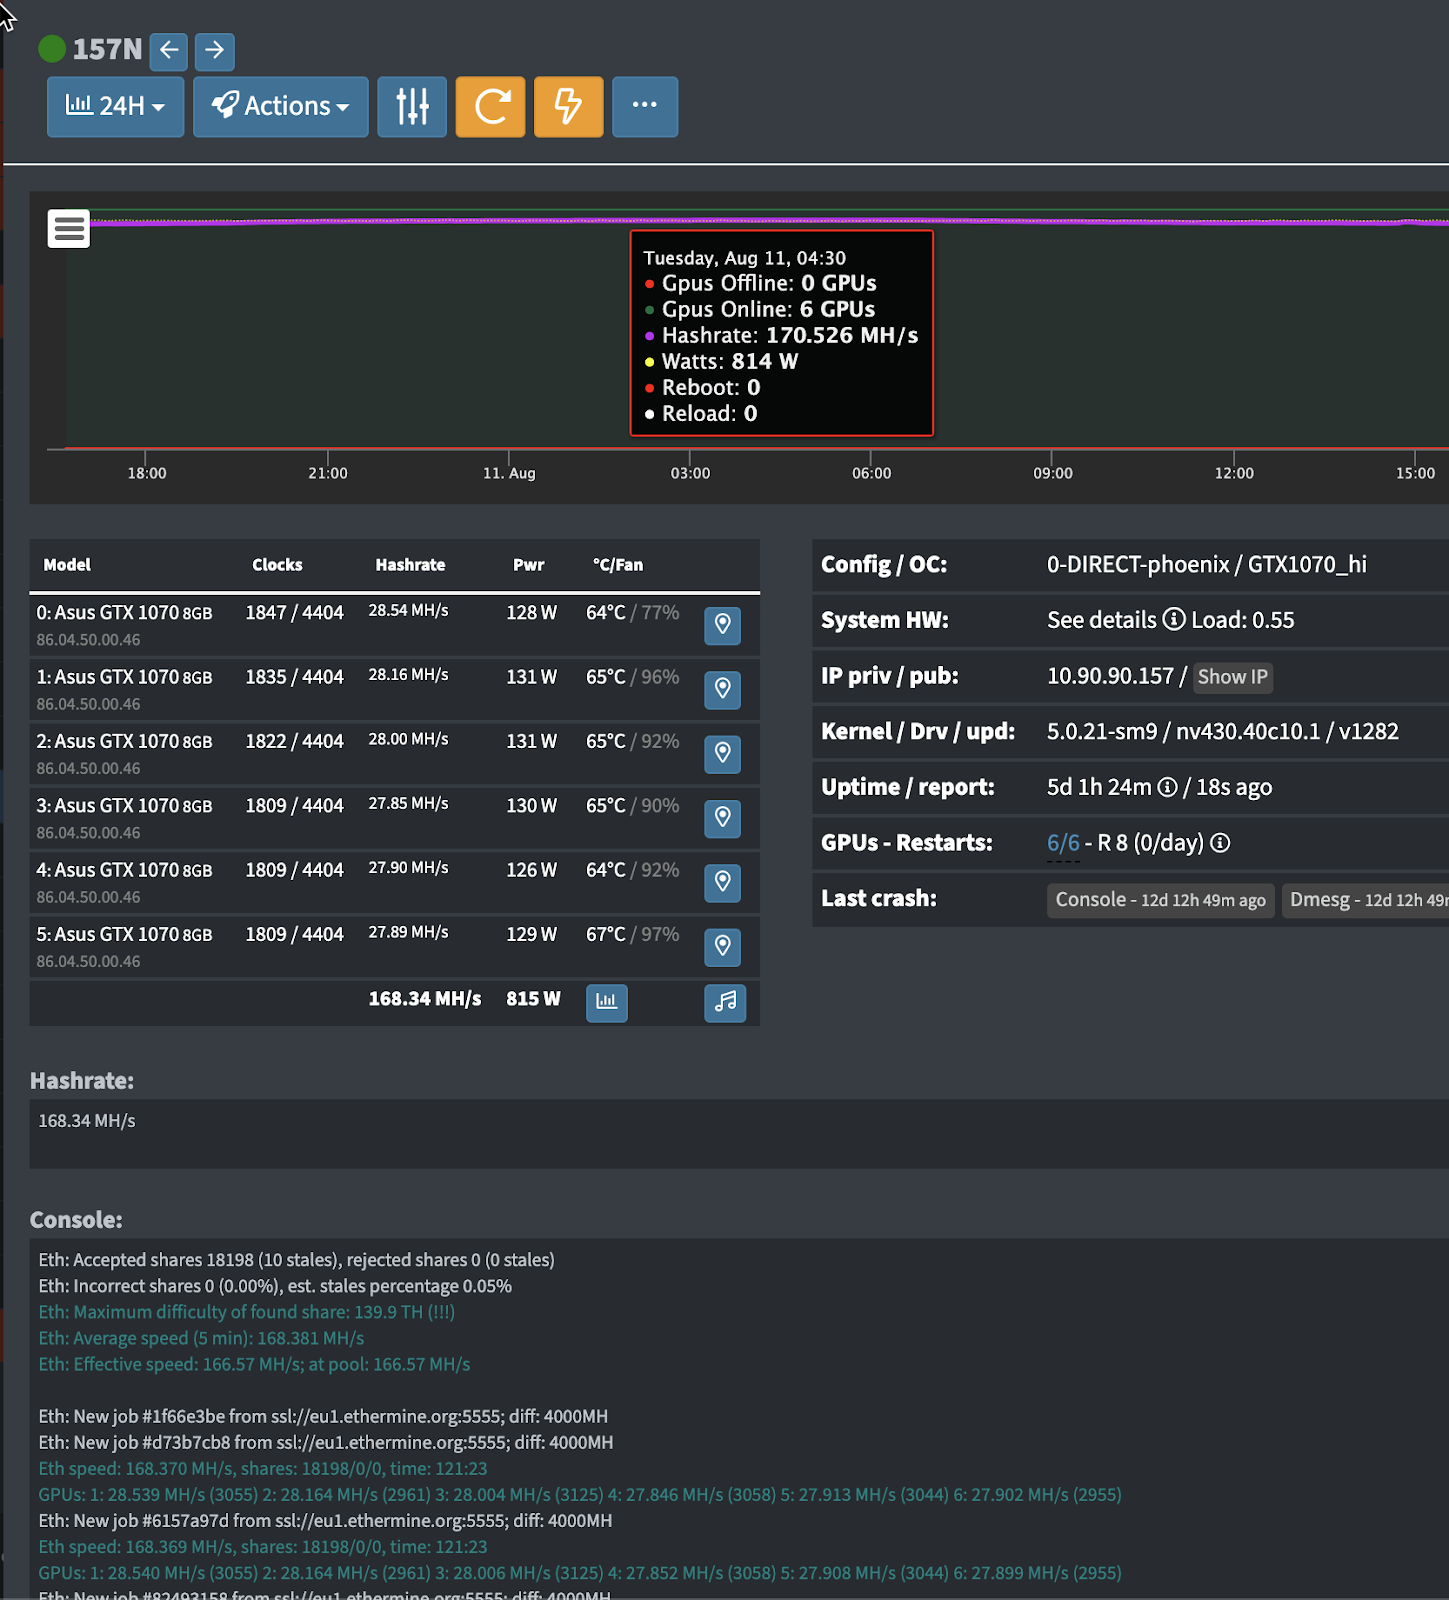Open the three dots more options menu
The image size is (1449, 1600).
point(645,106)
